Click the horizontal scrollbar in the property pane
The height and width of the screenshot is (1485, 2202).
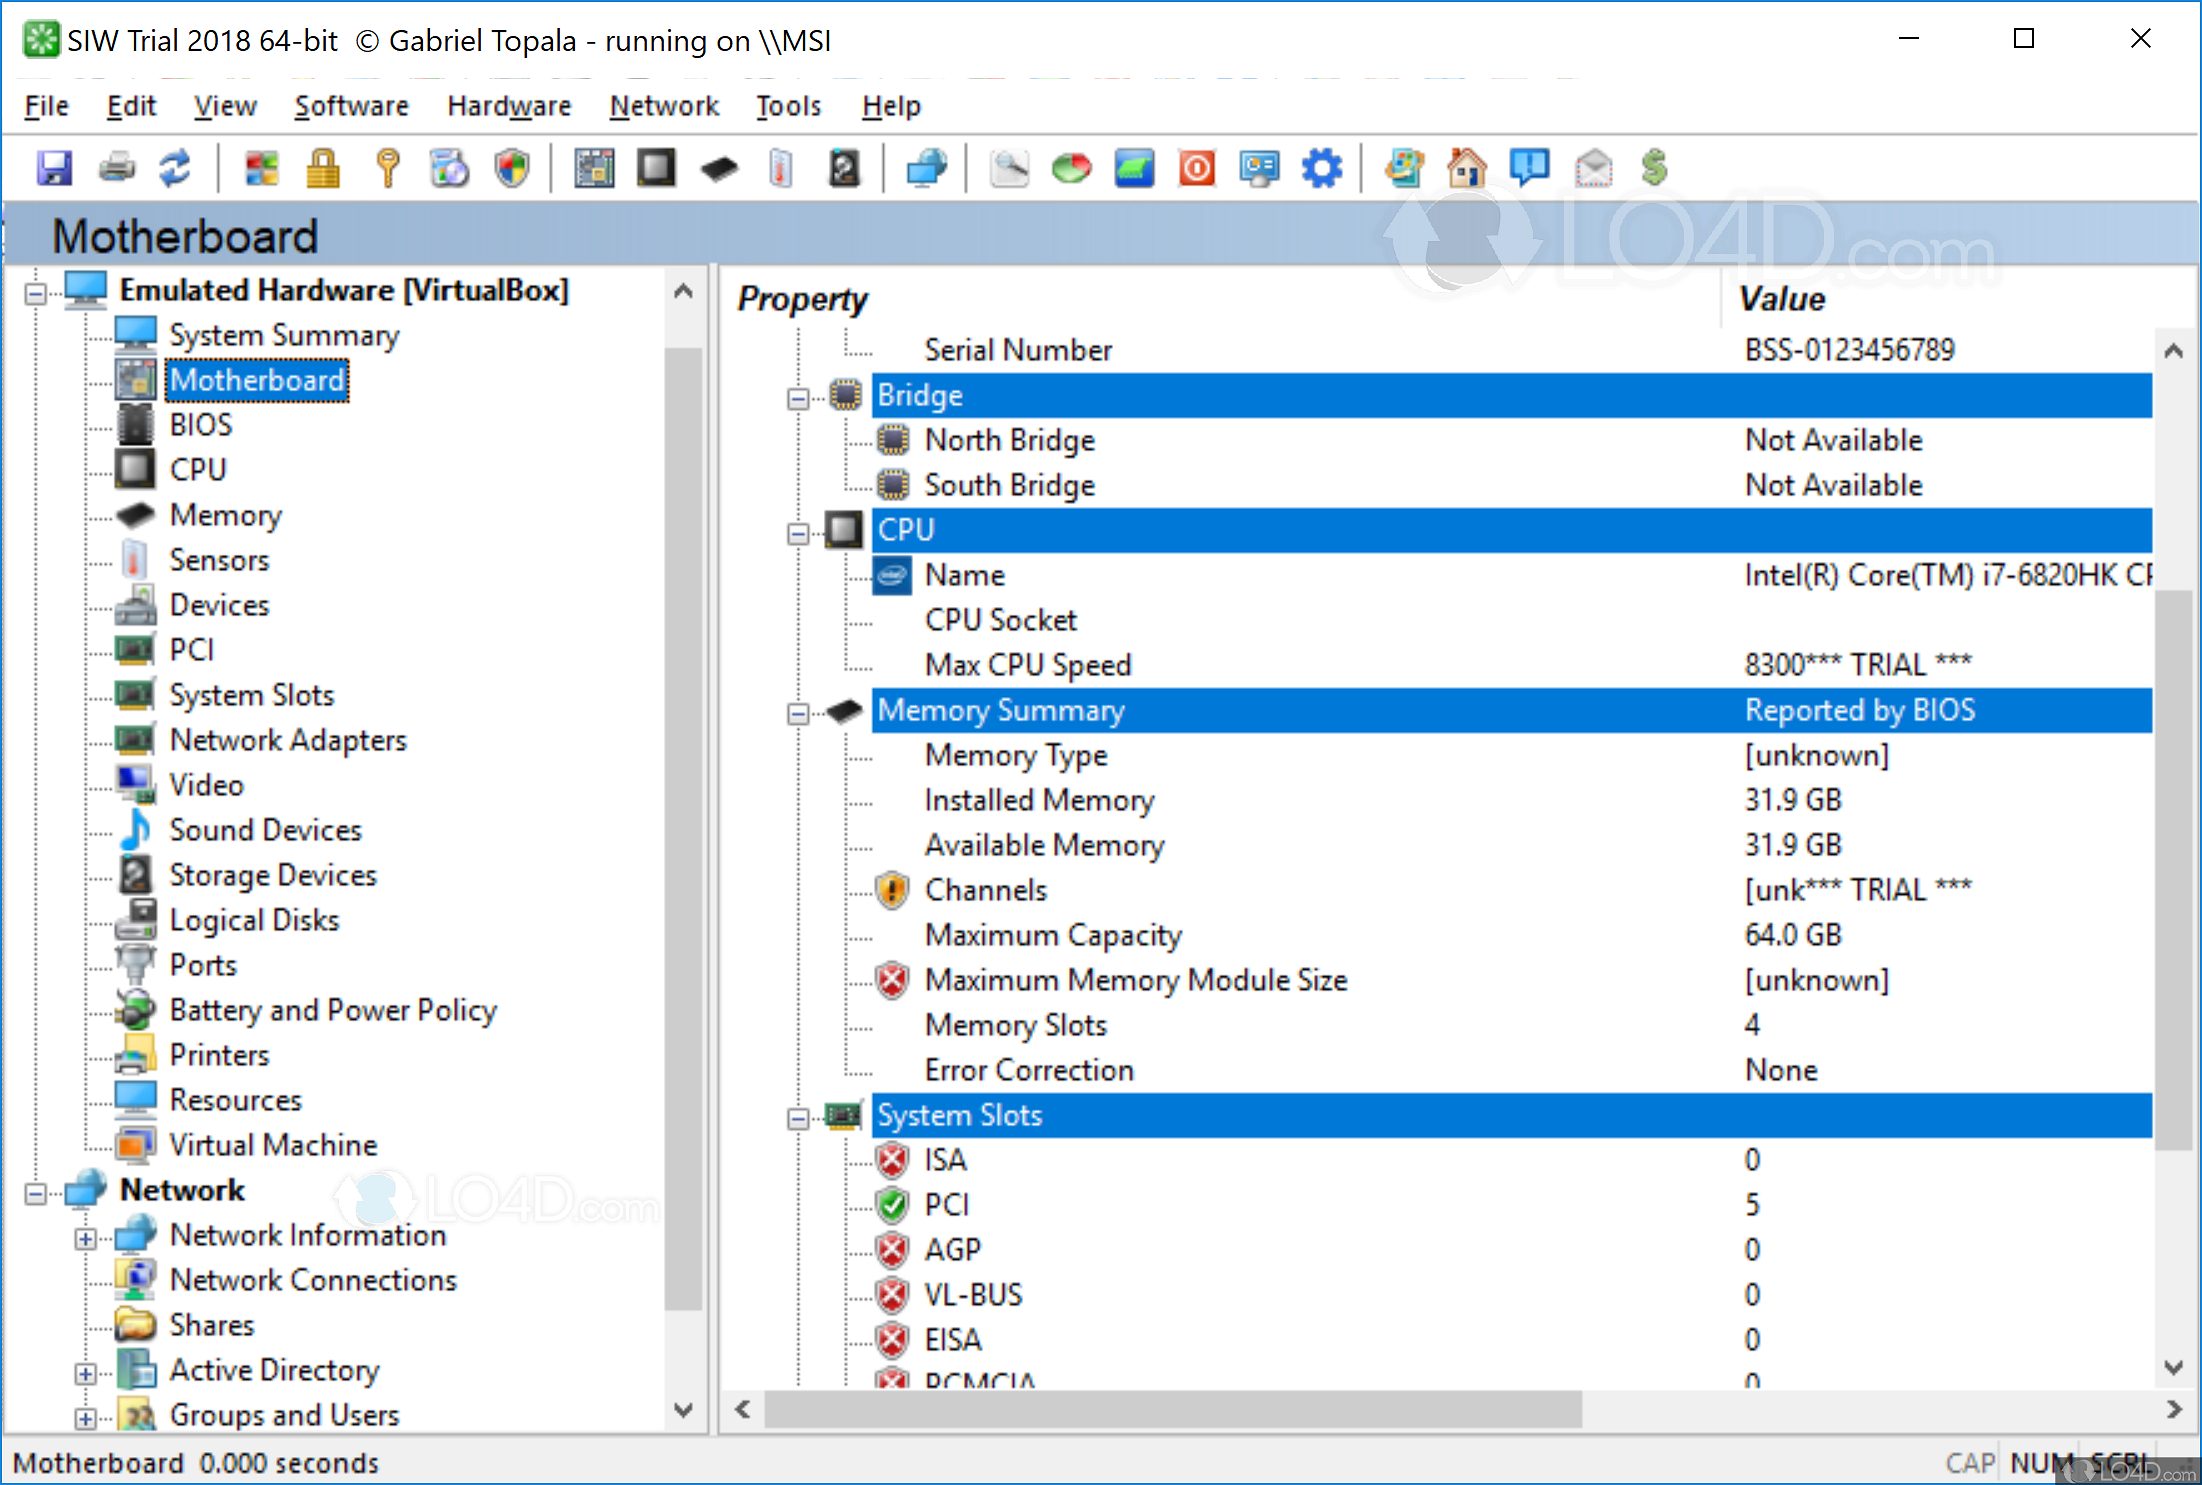point(1172,1409)
